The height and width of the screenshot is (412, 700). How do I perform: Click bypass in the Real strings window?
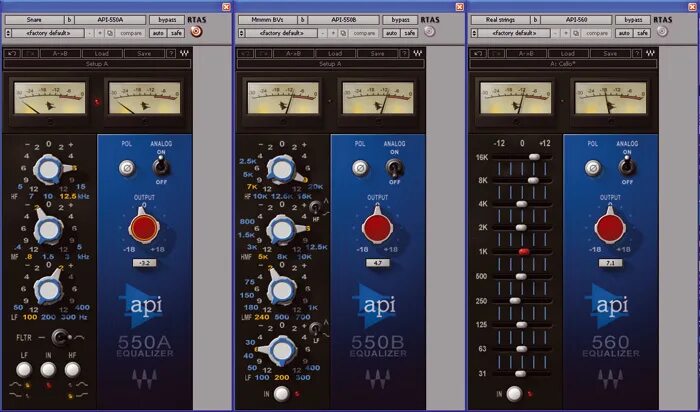[x=633, y=20]
